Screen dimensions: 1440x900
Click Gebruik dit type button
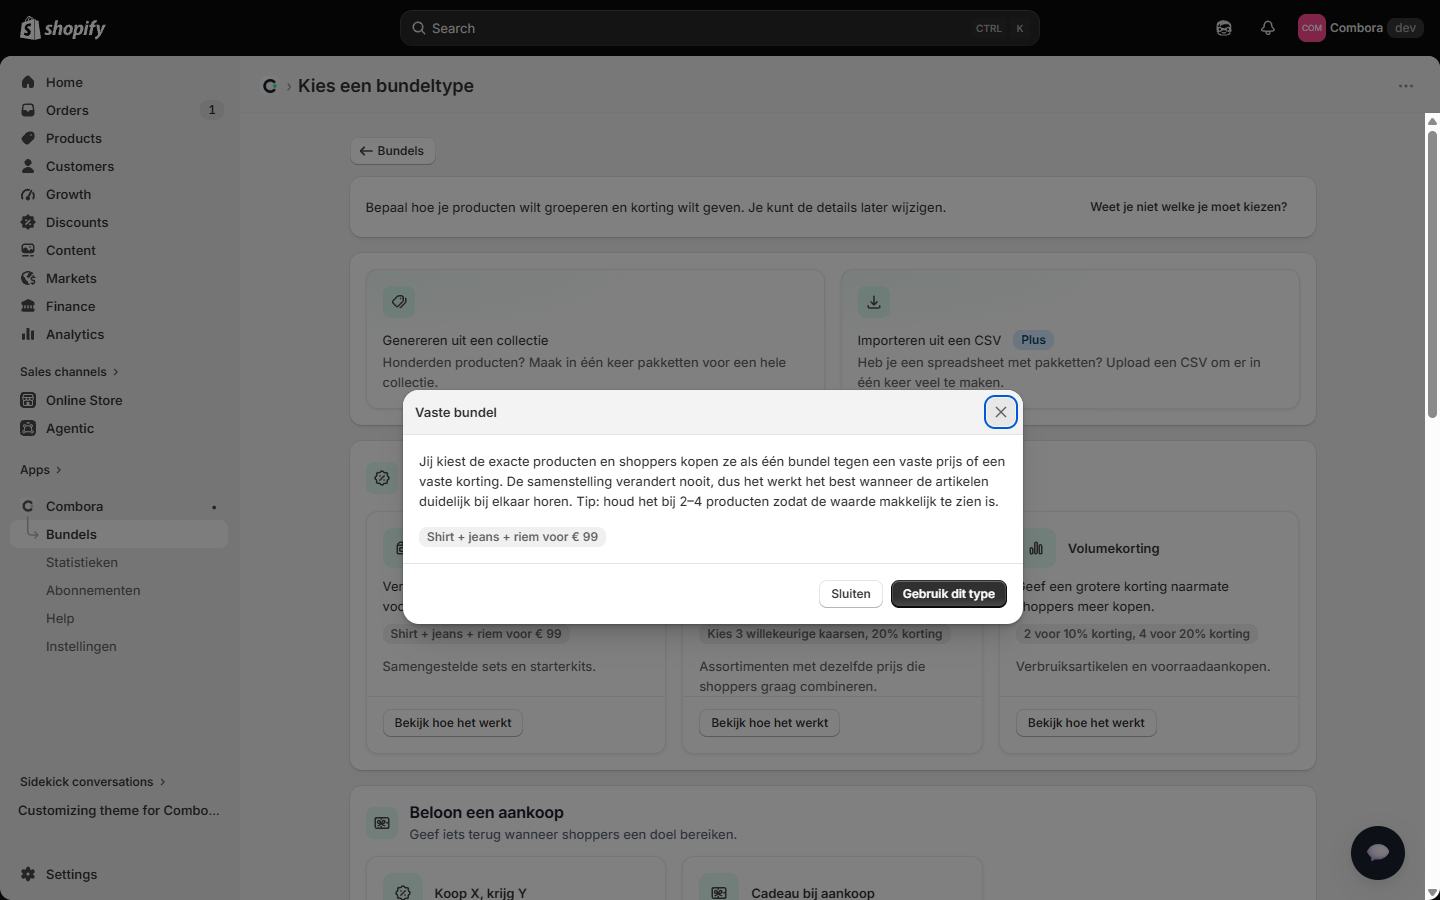(949, 594)
